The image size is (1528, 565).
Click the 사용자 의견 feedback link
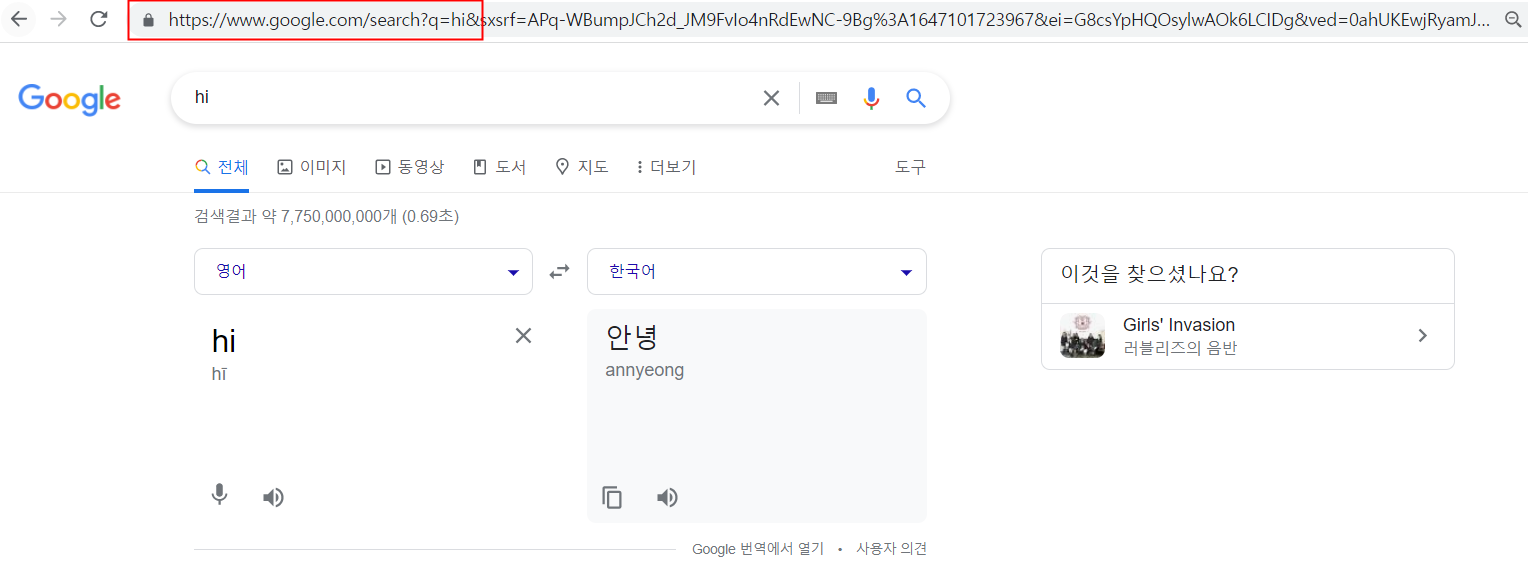(891, 549)
